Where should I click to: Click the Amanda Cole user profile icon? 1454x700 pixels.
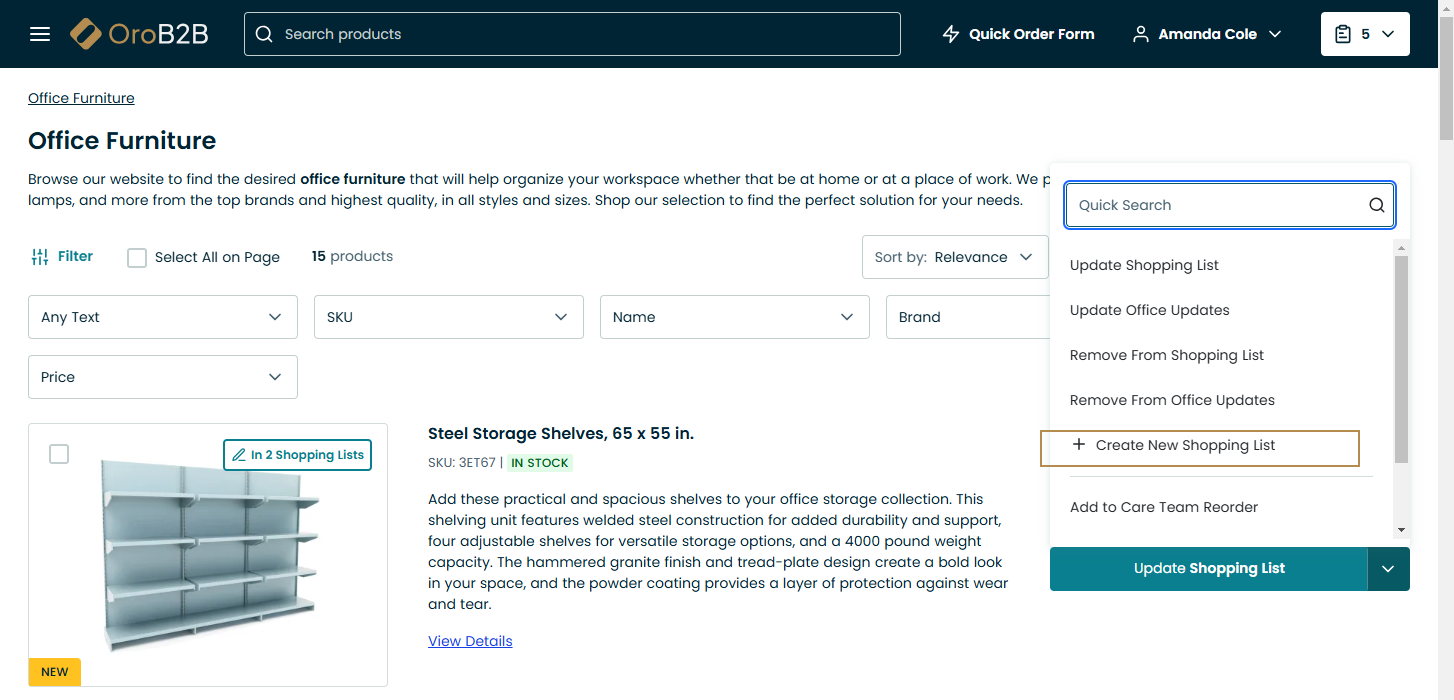click(x=1140, y=34)
